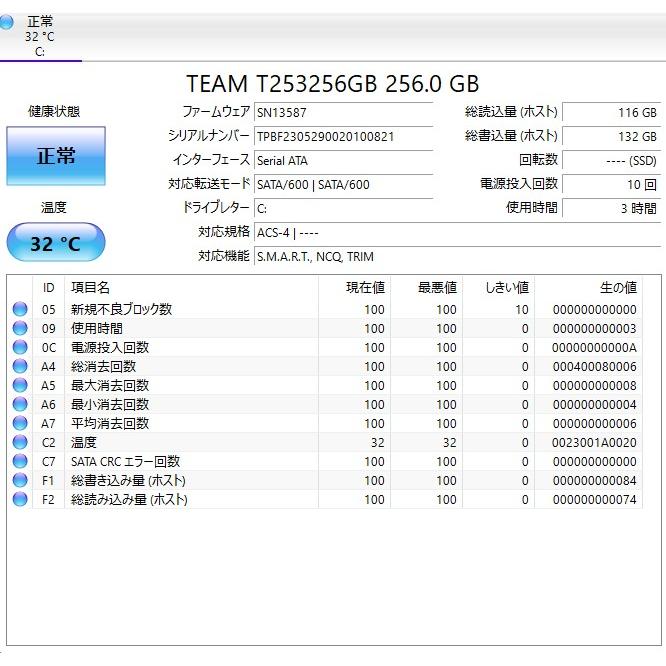
Task: Select the 電源投入回数 attribute name in table
Action: 110,347
